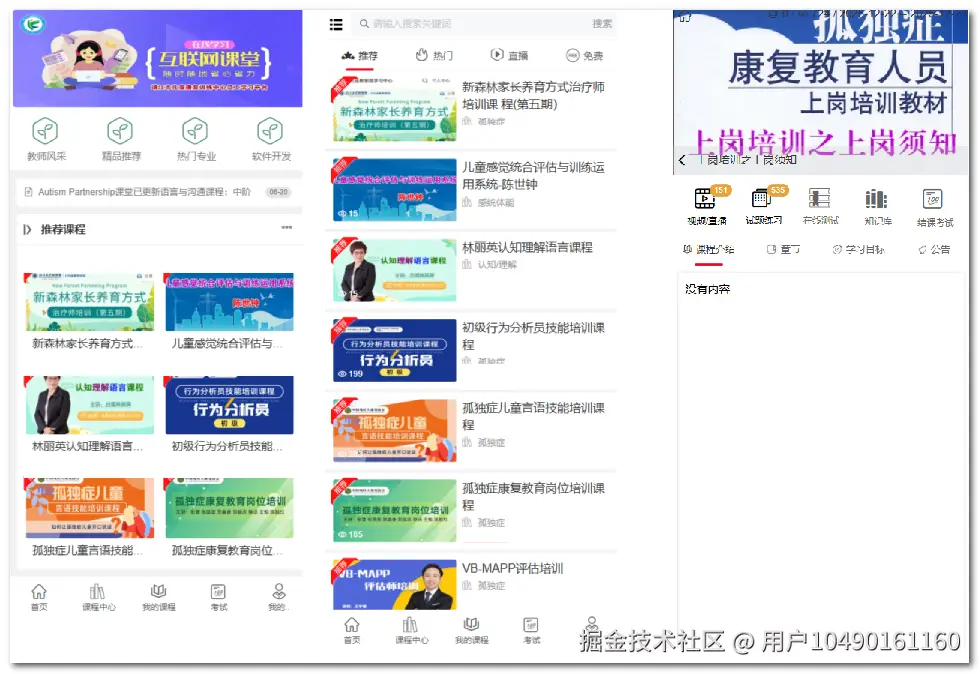Open 试题练习 practice questions with 535 badge
The height and width of the screenshot is (674, 980).
pos(762,200)
